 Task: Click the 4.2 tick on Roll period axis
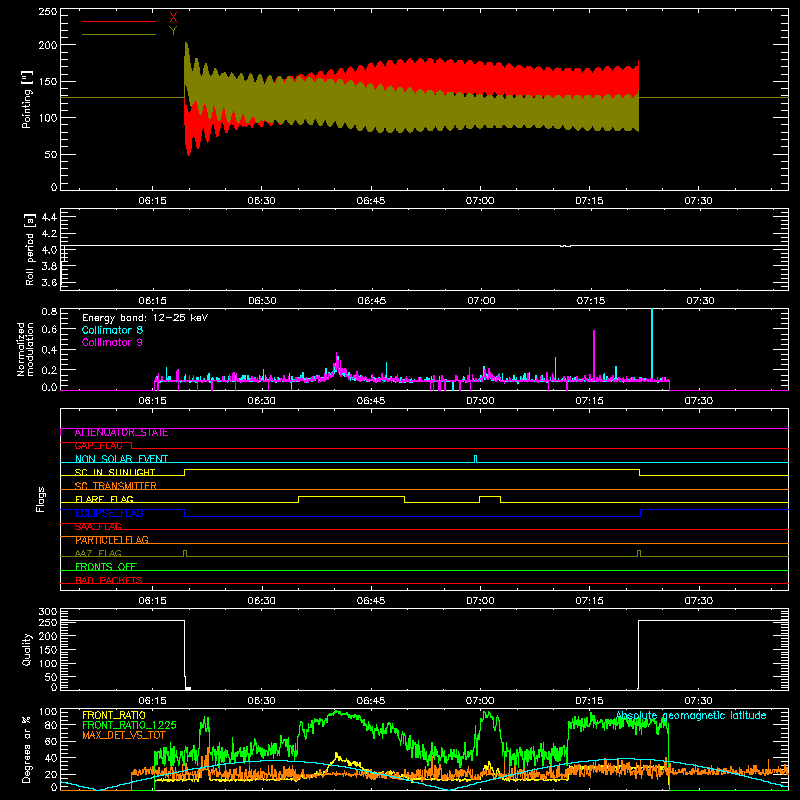[x=48, y=234]
